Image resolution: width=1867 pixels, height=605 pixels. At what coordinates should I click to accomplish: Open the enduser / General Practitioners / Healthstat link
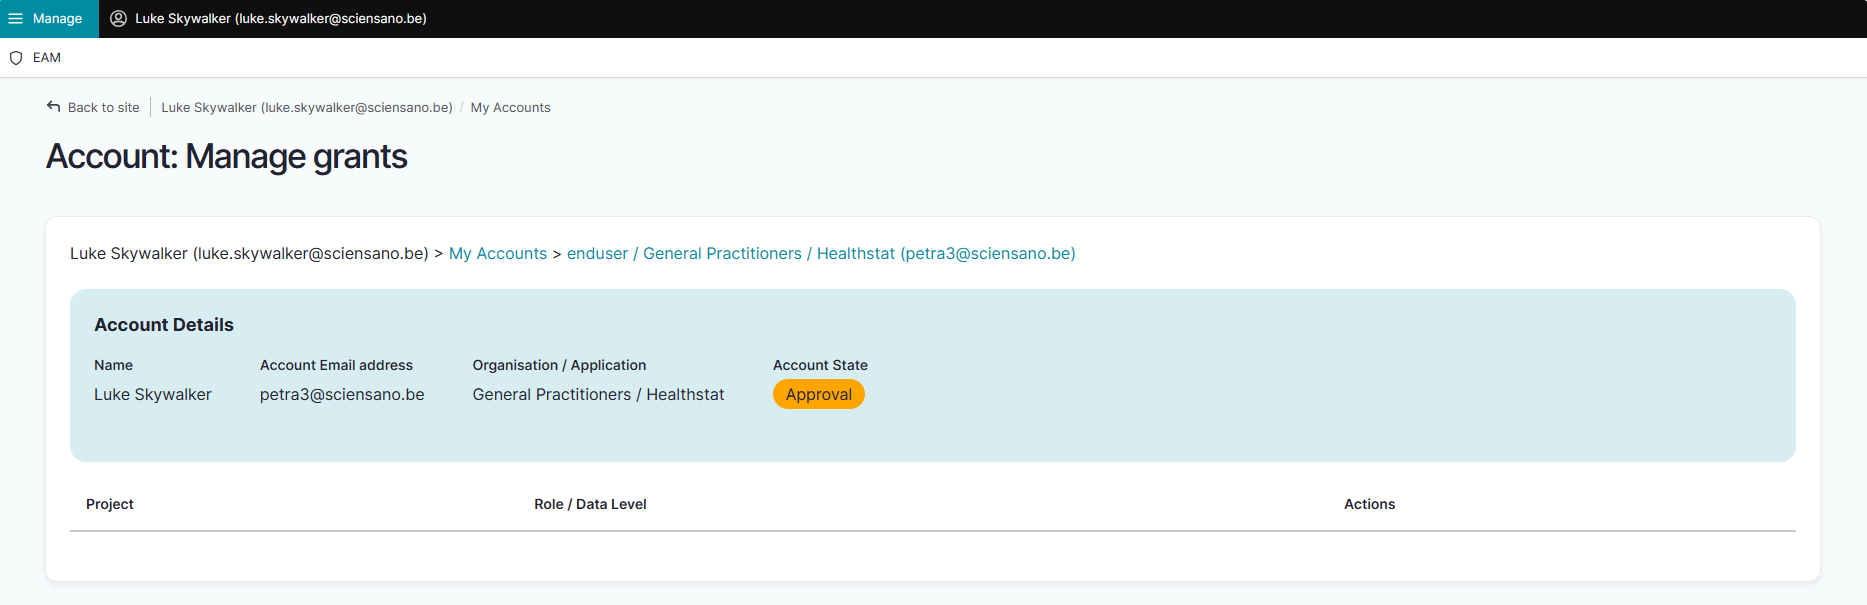pos(820,254)
